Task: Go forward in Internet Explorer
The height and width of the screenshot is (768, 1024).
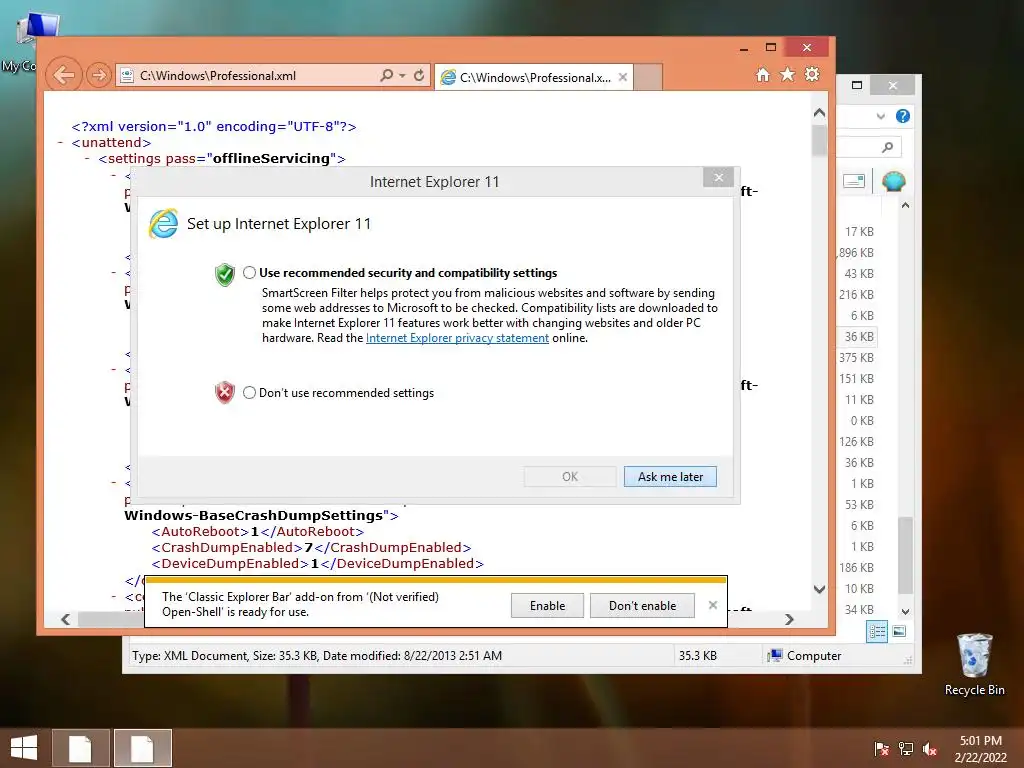Action: click(x=99, y=76)
